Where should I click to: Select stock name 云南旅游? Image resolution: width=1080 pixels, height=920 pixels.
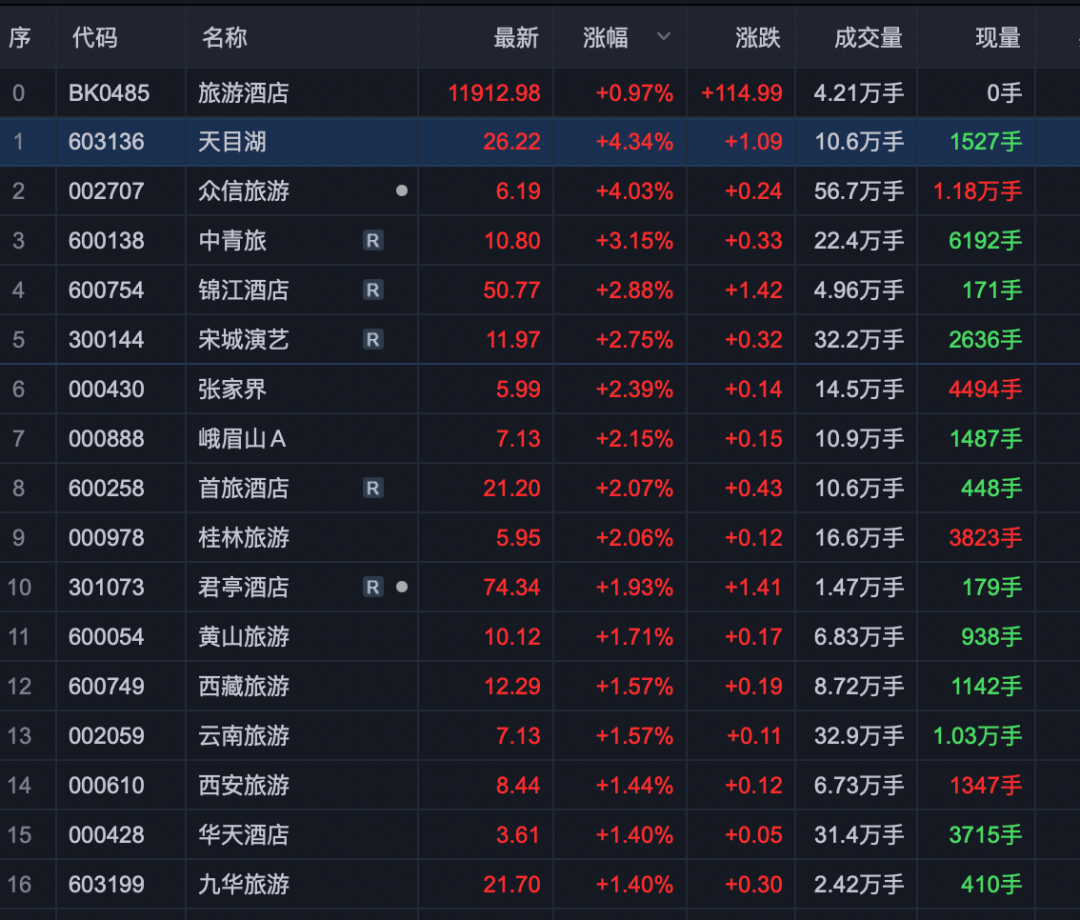point(244,736)
